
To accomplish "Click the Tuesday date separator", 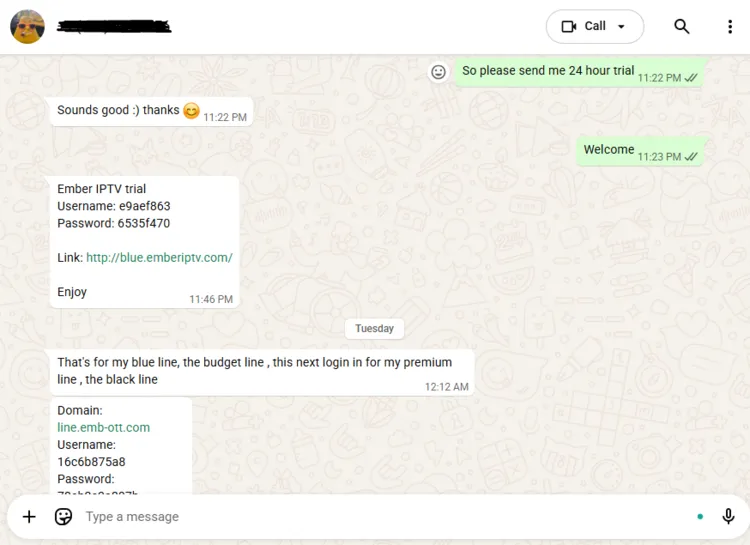I will click(374, 328).
